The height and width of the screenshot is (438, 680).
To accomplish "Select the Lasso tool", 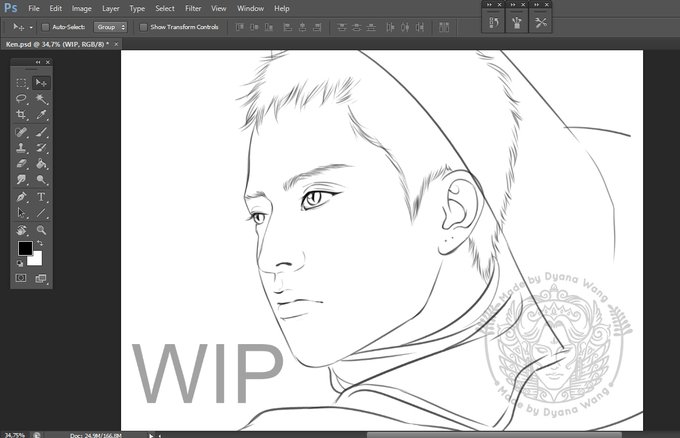I will (x=21, y=99).
